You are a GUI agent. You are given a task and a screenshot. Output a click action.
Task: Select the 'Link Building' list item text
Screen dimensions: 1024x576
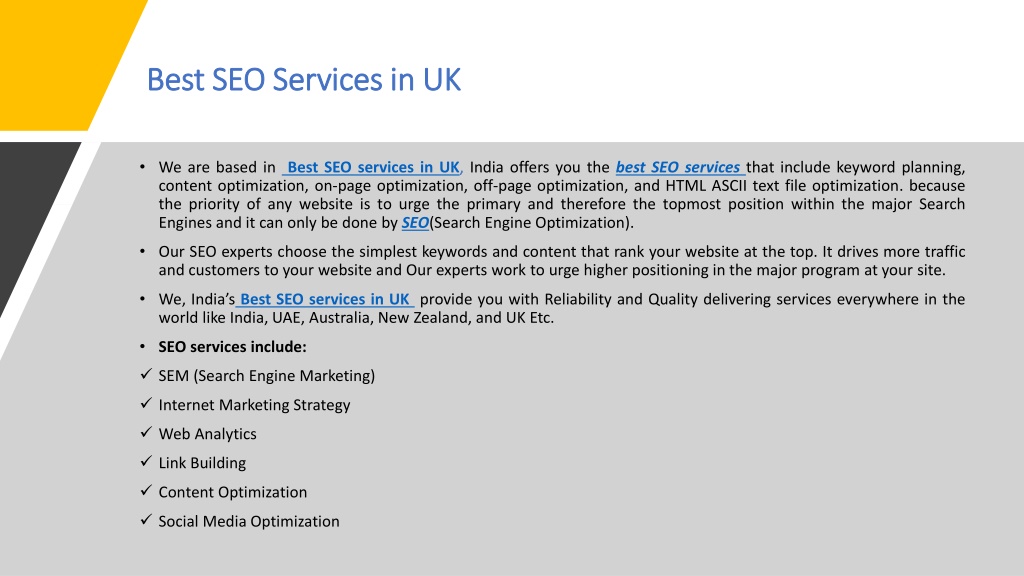(x=202, y=463)
